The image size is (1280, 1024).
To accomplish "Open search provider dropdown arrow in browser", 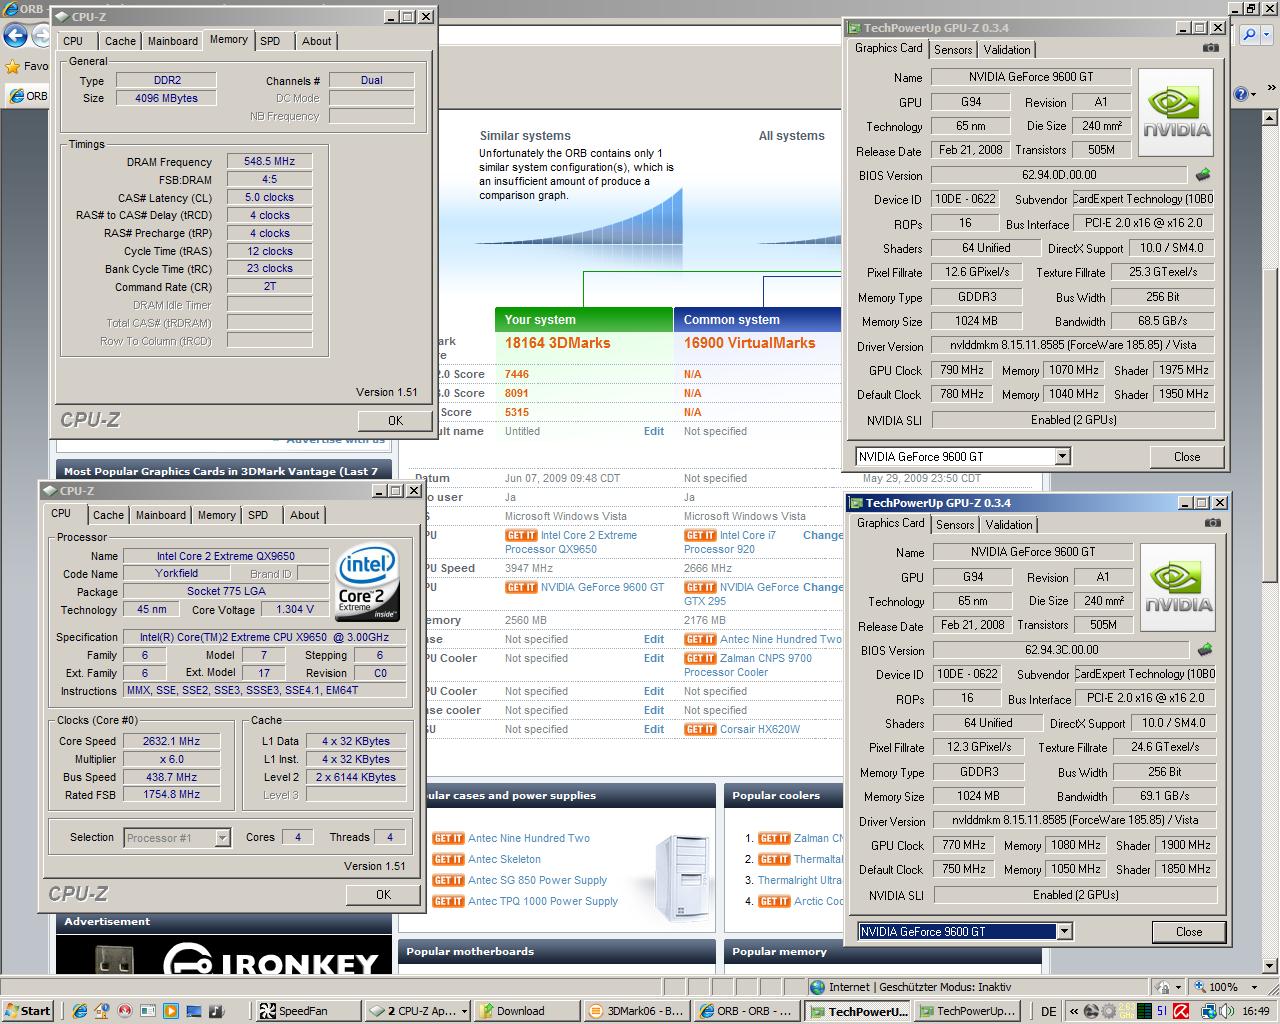I will (1267, 36).
